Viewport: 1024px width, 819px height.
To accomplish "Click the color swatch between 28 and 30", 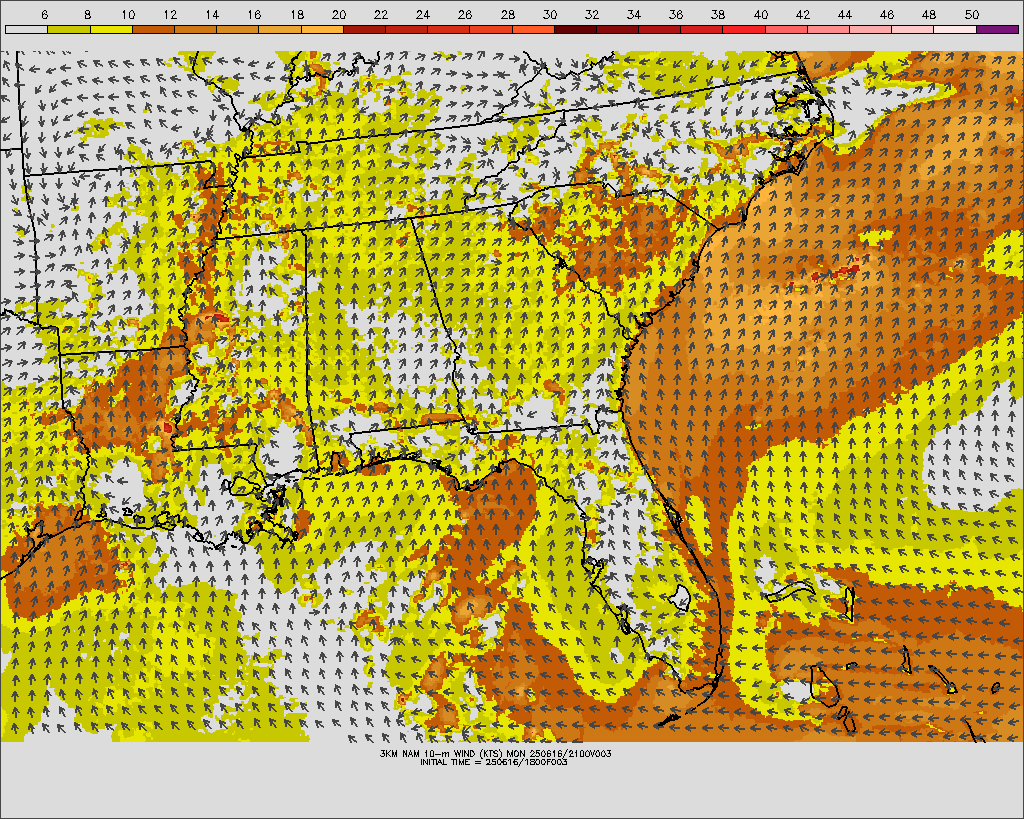I will coord(534,29).
